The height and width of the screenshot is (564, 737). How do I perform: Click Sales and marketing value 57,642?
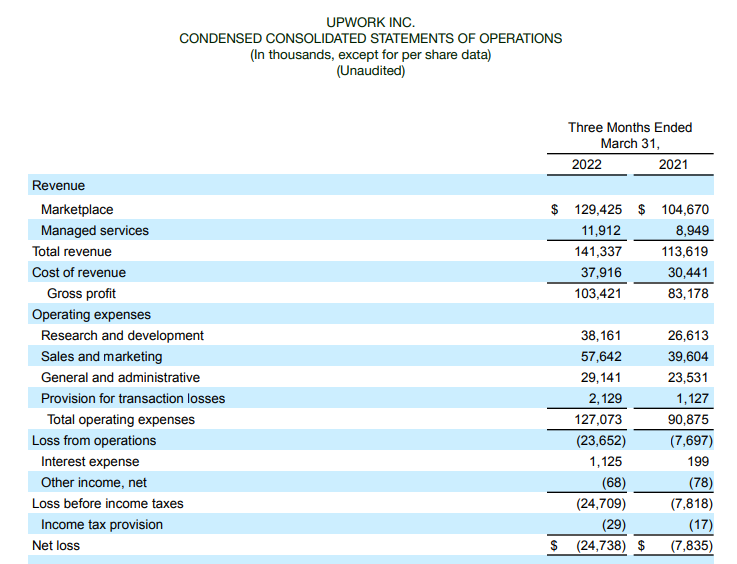(601, 356)
